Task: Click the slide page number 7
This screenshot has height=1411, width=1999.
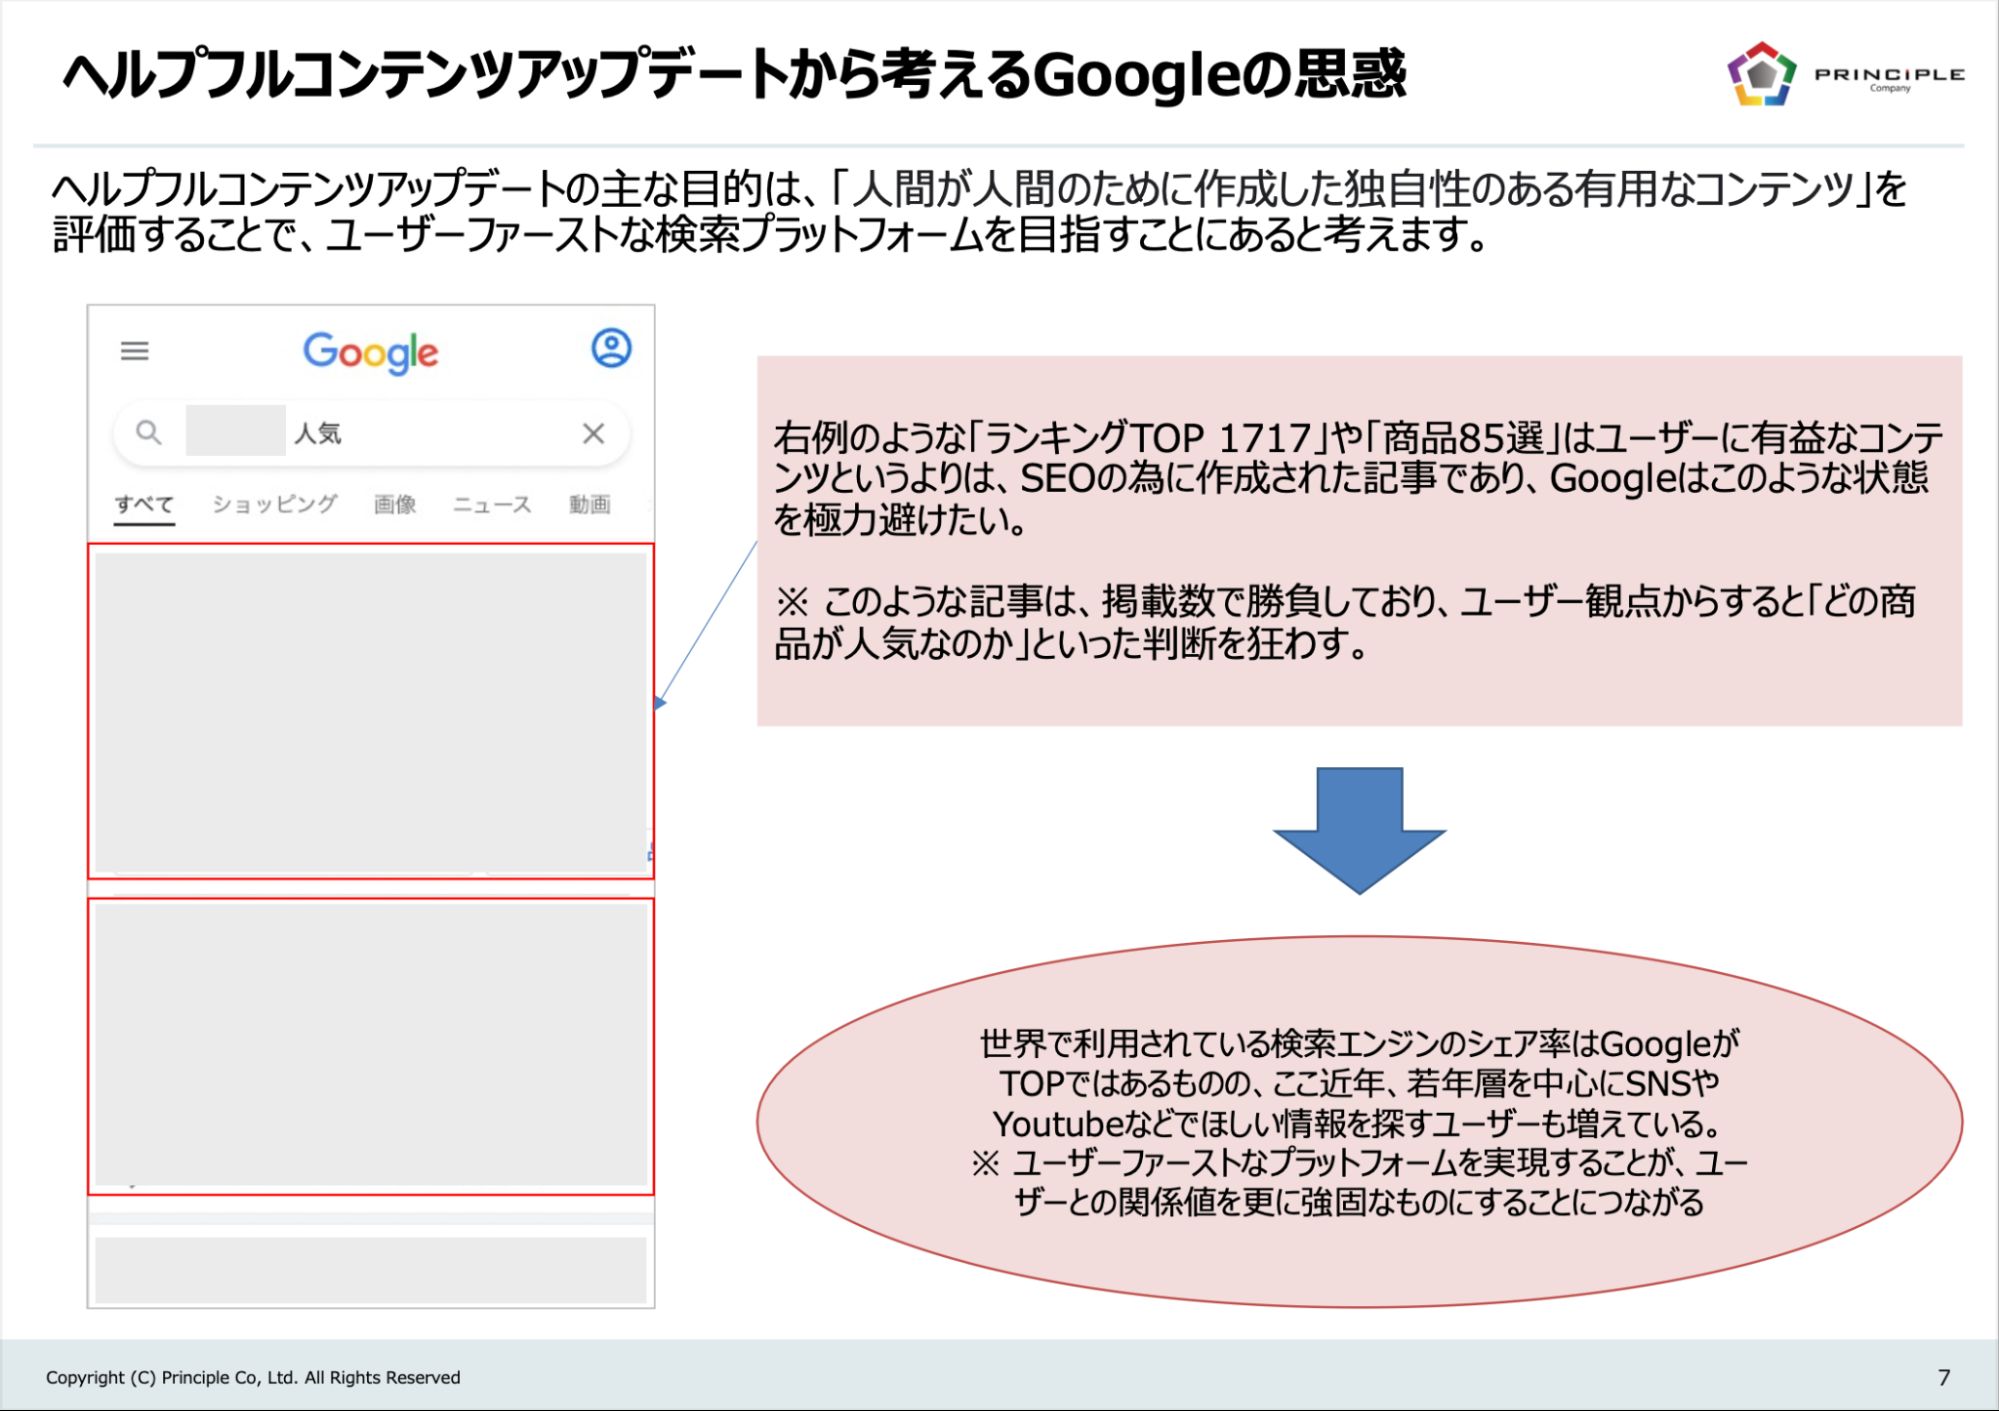Action: coord(1943,1377)
